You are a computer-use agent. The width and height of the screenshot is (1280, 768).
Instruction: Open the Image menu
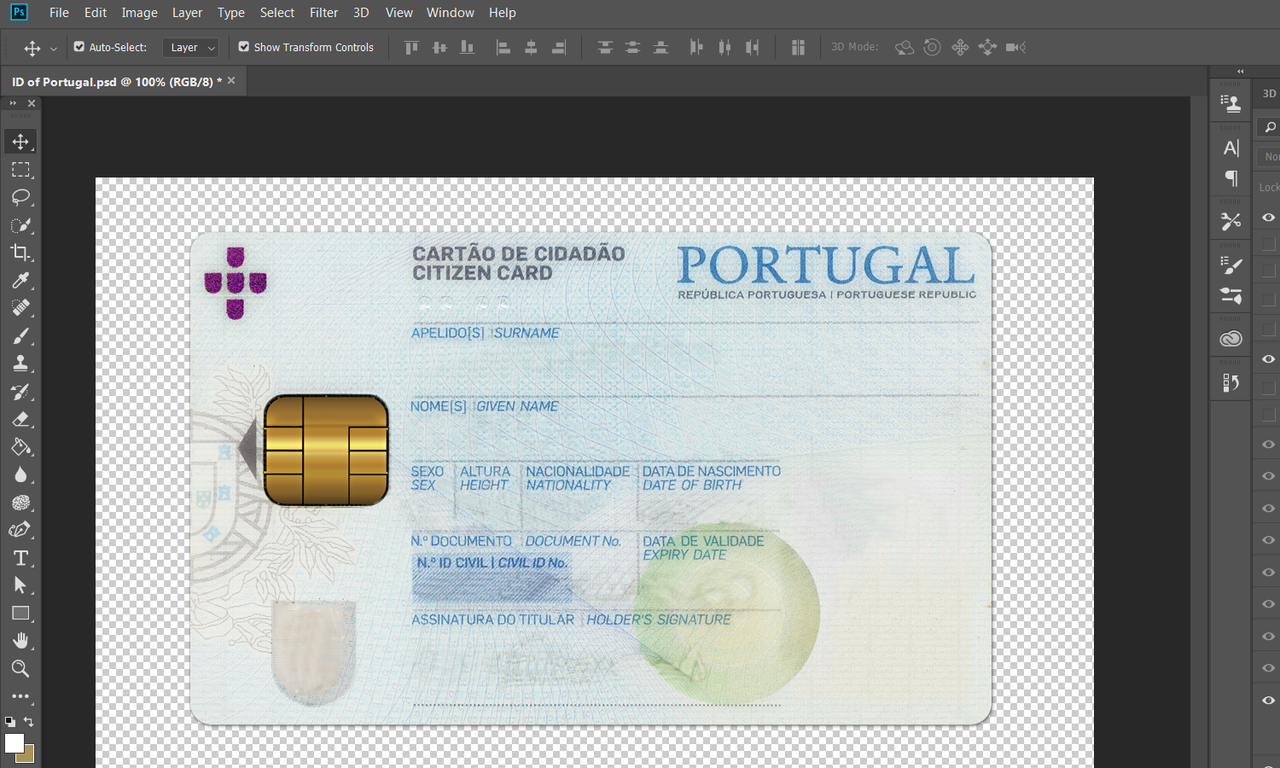pos(139,13)
